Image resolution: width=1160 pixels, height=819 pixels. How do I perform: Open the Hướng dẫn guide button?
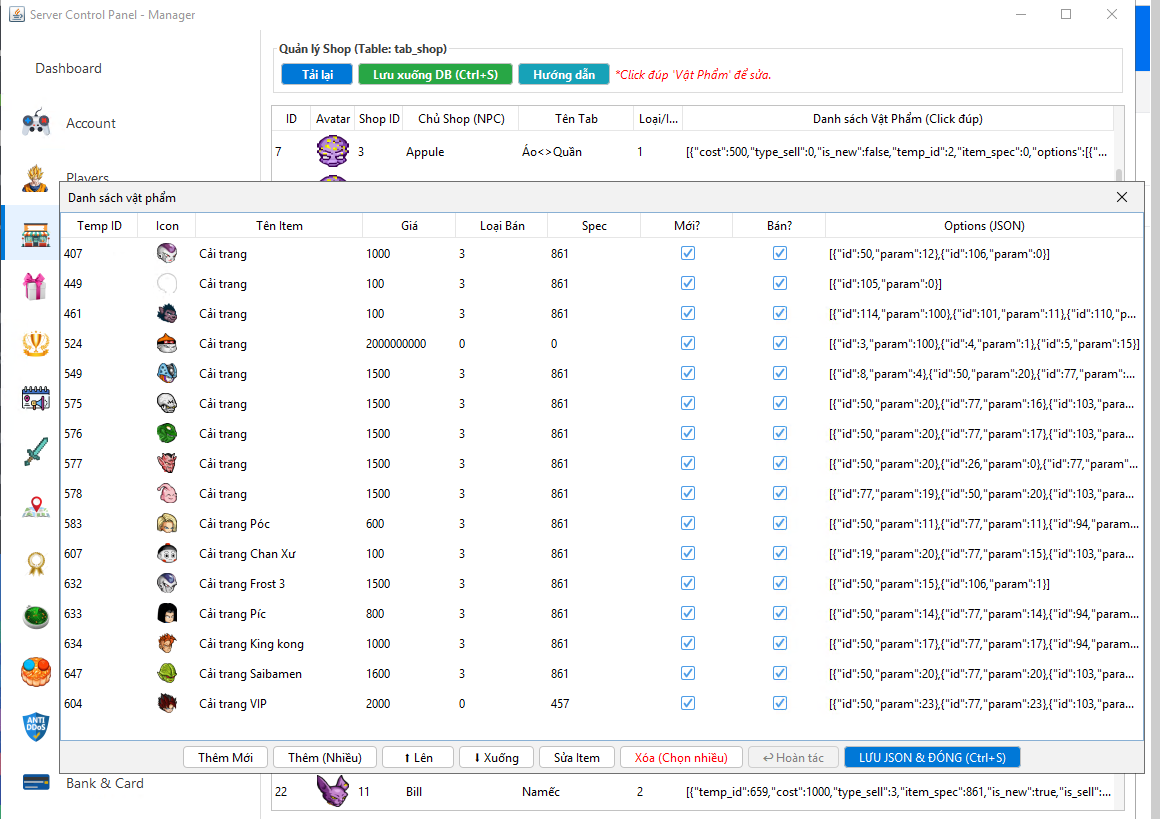click(564, 74)
